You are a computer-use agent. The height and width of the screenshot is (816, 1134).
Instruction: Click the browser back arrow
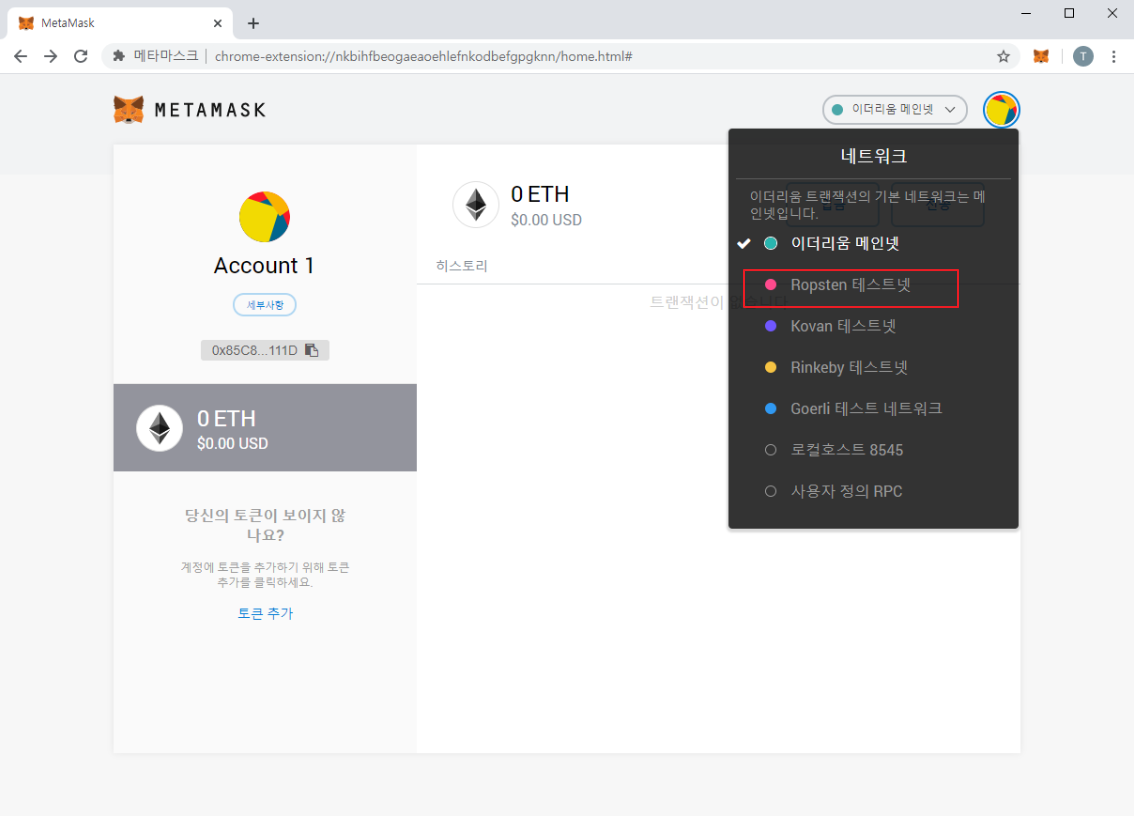[20, 56]
